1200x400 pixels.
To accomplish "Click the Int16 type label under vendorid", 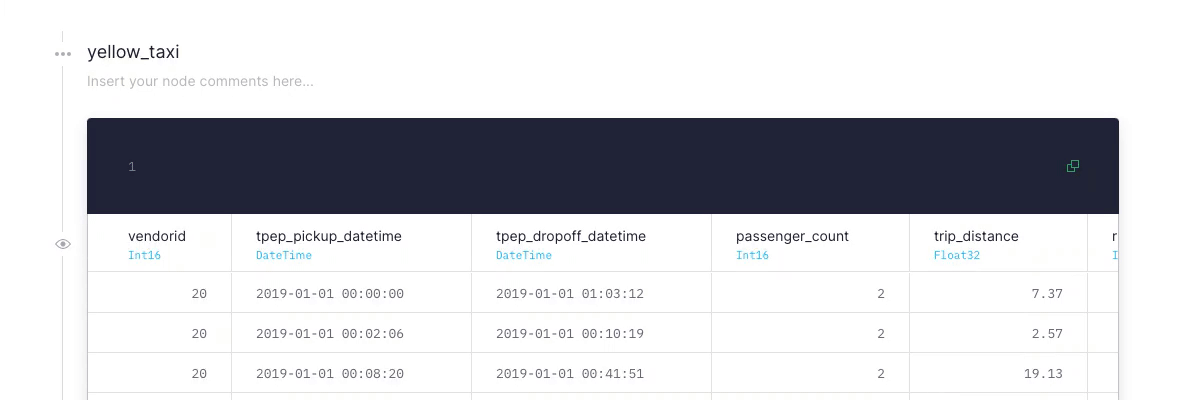I will [x=144, y=255].
